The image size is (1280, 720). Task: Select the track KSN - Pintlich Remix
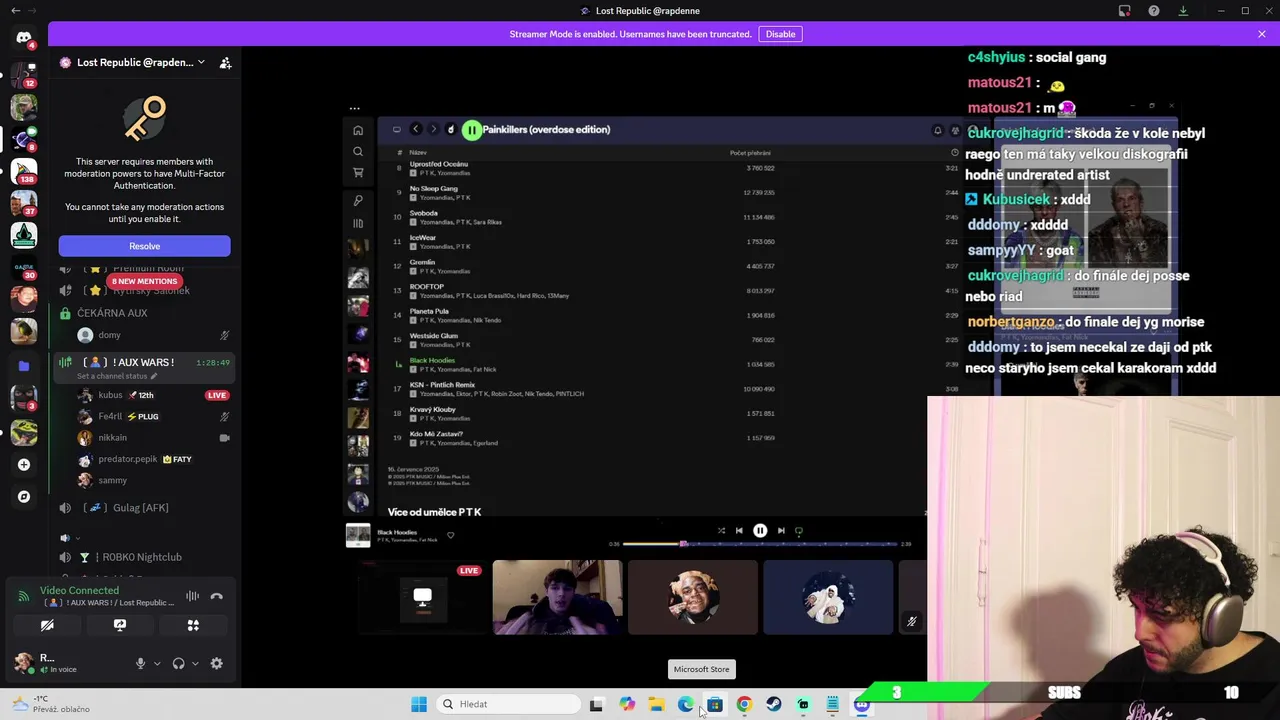click(442, 385)
